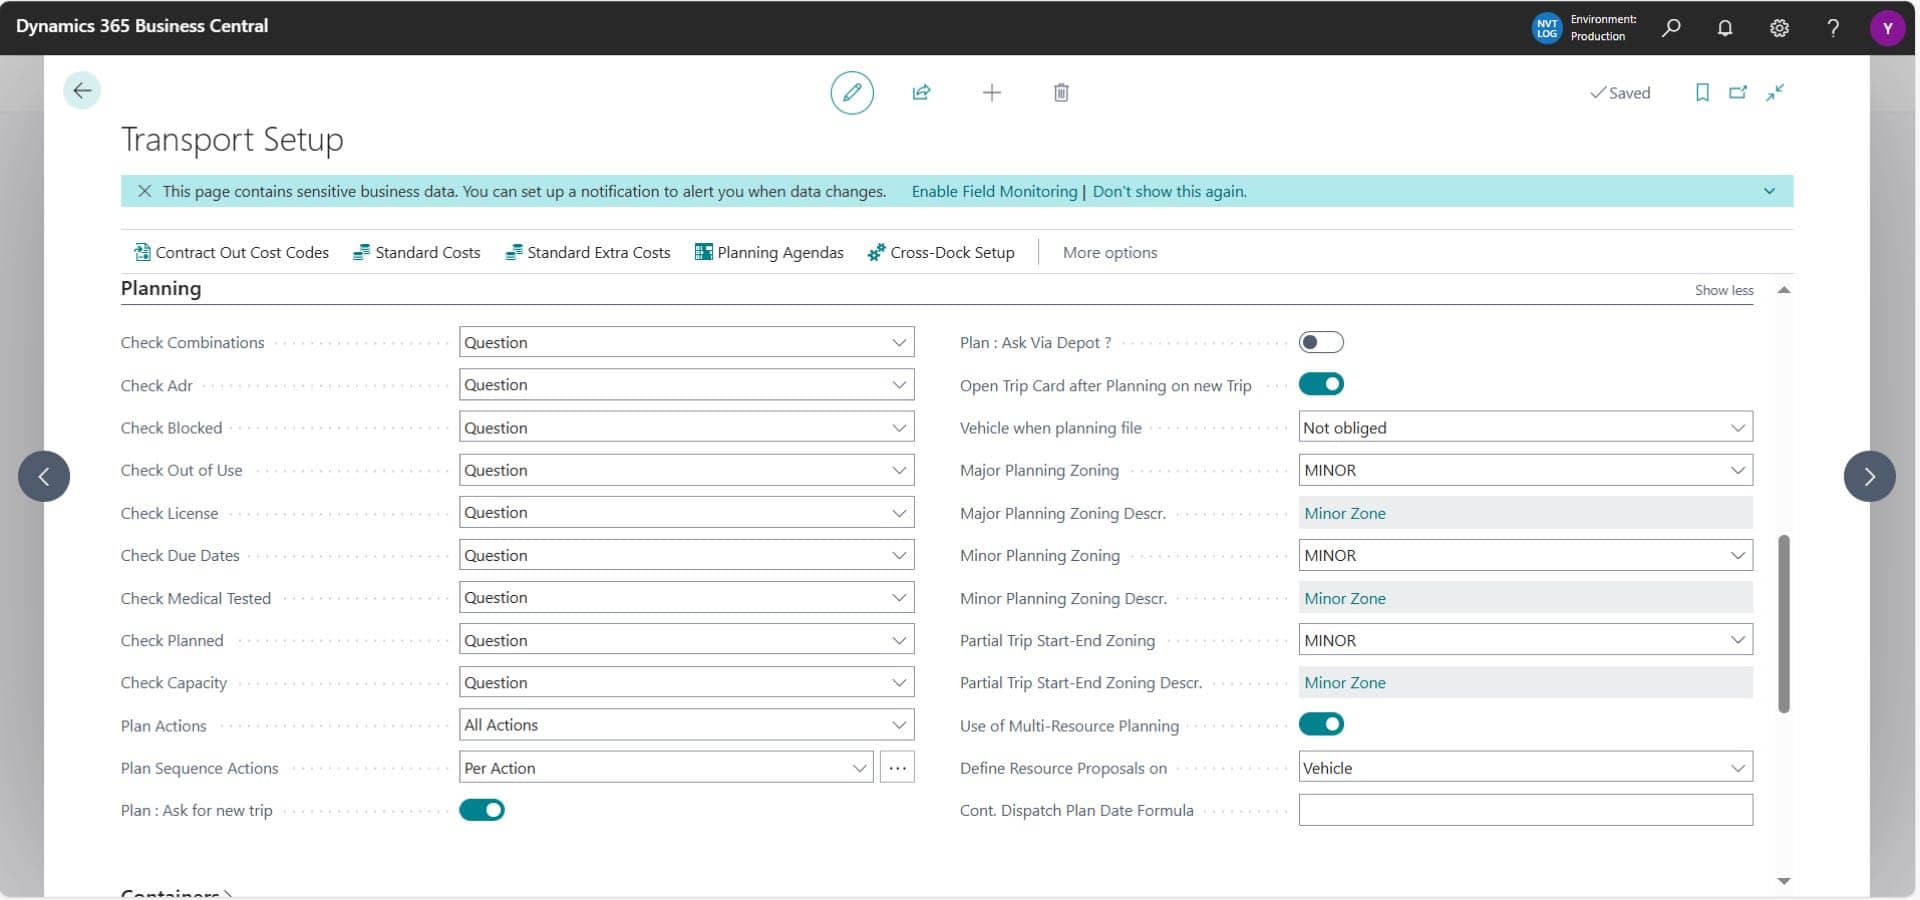The image size is (1920, 900).
Task: Toggle Use of Multi-Resource Planning switch
Action: pyautogui.click(x=1320, y=724)
